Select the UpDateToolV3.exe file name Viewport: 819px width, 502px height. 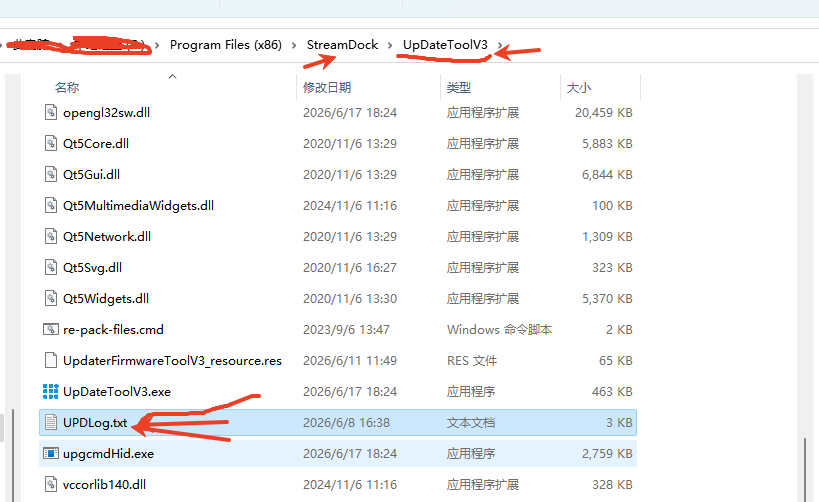117,392
